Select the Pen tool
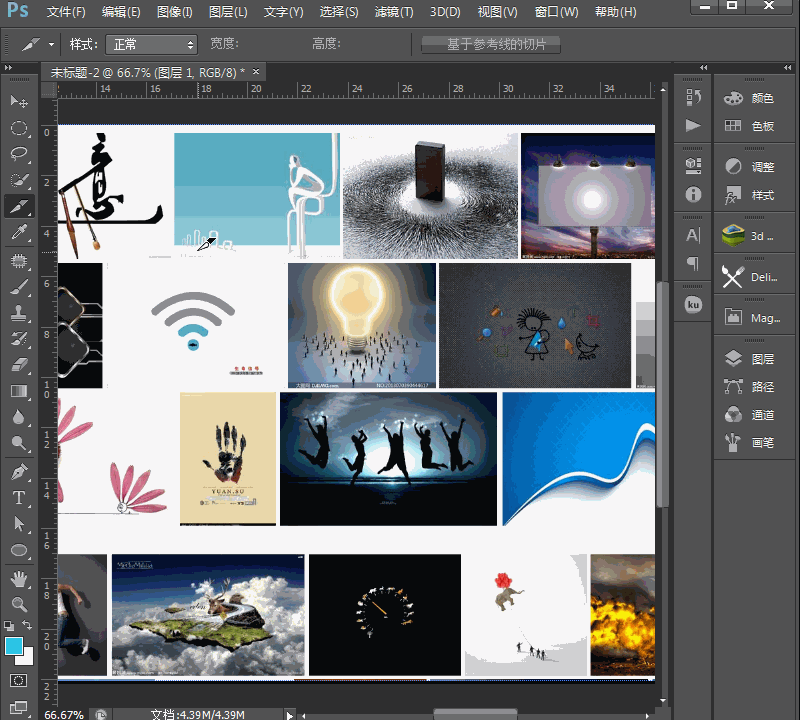 [x=19, y=472]
